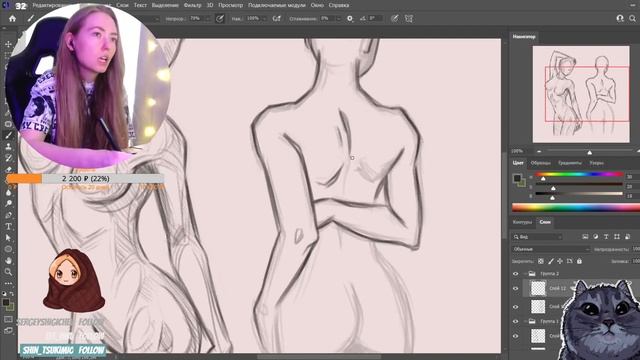Click the foreground color swatch in Color panel
The height and width of the screenshot is (360, 640).
517,178
